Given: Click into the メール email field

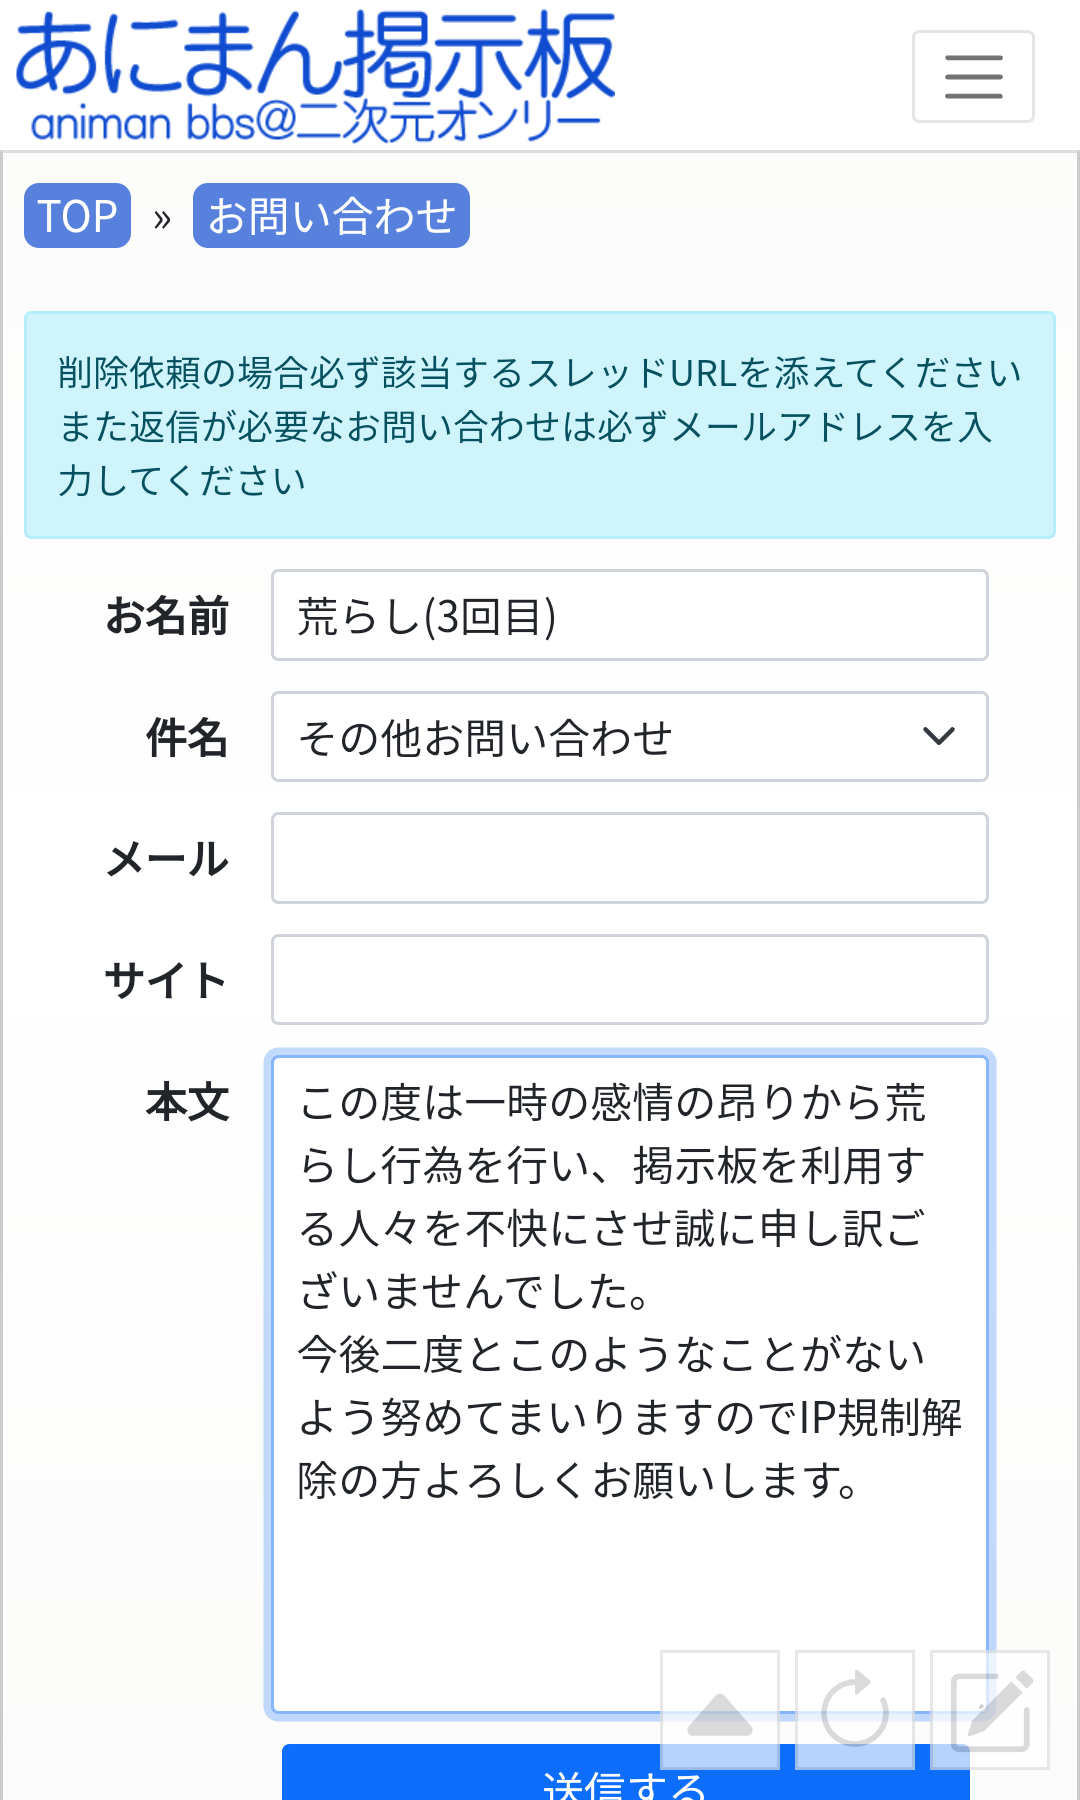Looking at the screenshot, I should (x=630, y=858).
